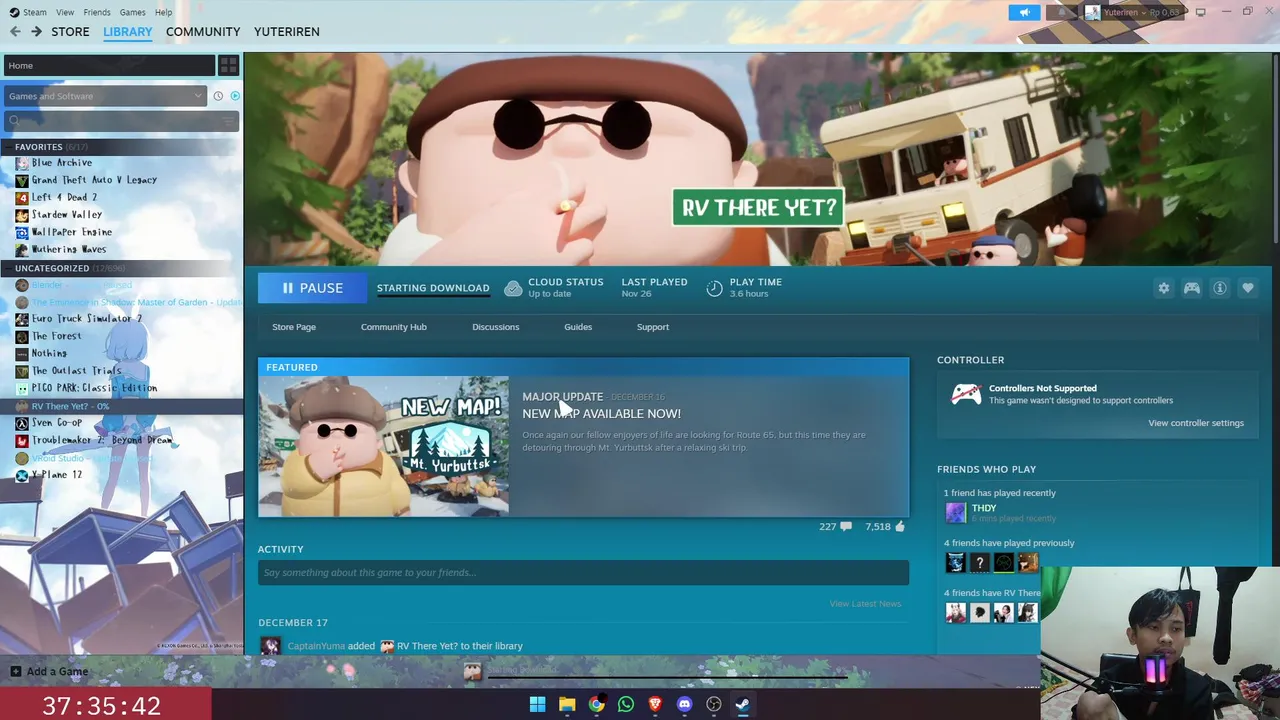
Task: Open the advanced filter options icon
Action: 229,121
